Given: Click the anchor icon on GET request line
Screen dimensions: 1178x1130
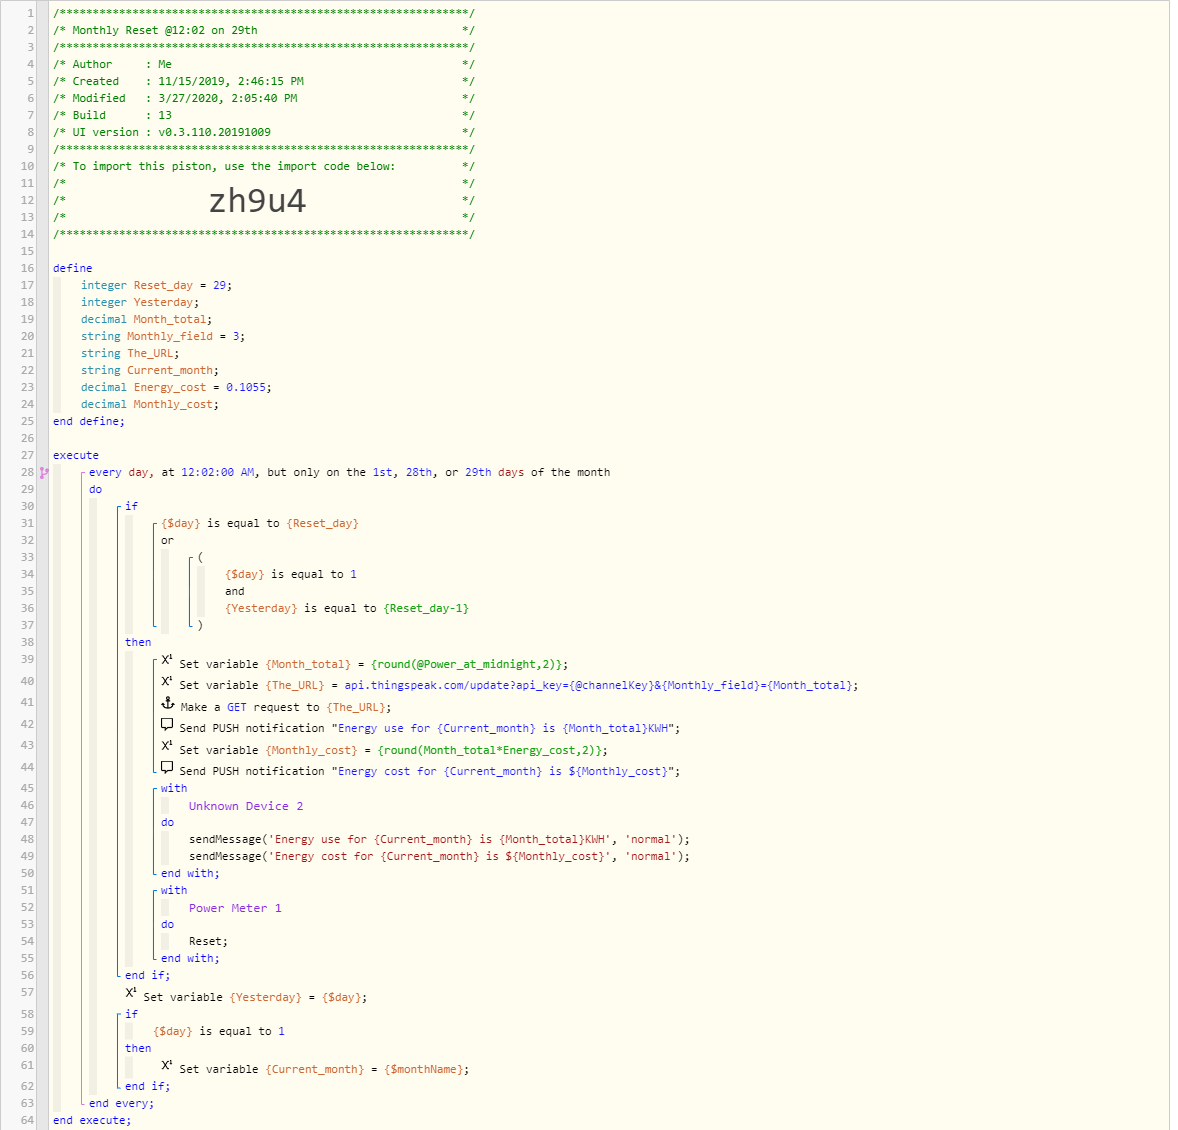Looking at the screenshot, I should point(168,703).
